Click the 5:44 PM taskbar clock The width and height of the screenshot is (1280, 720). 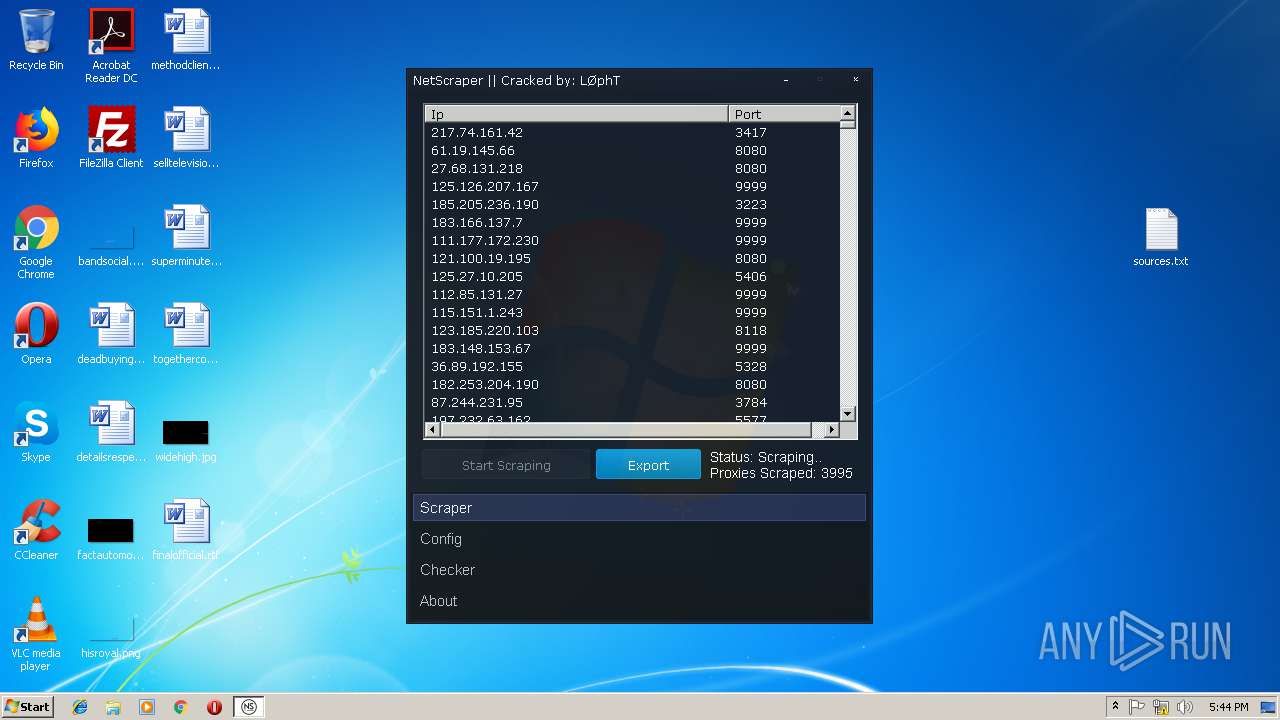(1228, 707)
